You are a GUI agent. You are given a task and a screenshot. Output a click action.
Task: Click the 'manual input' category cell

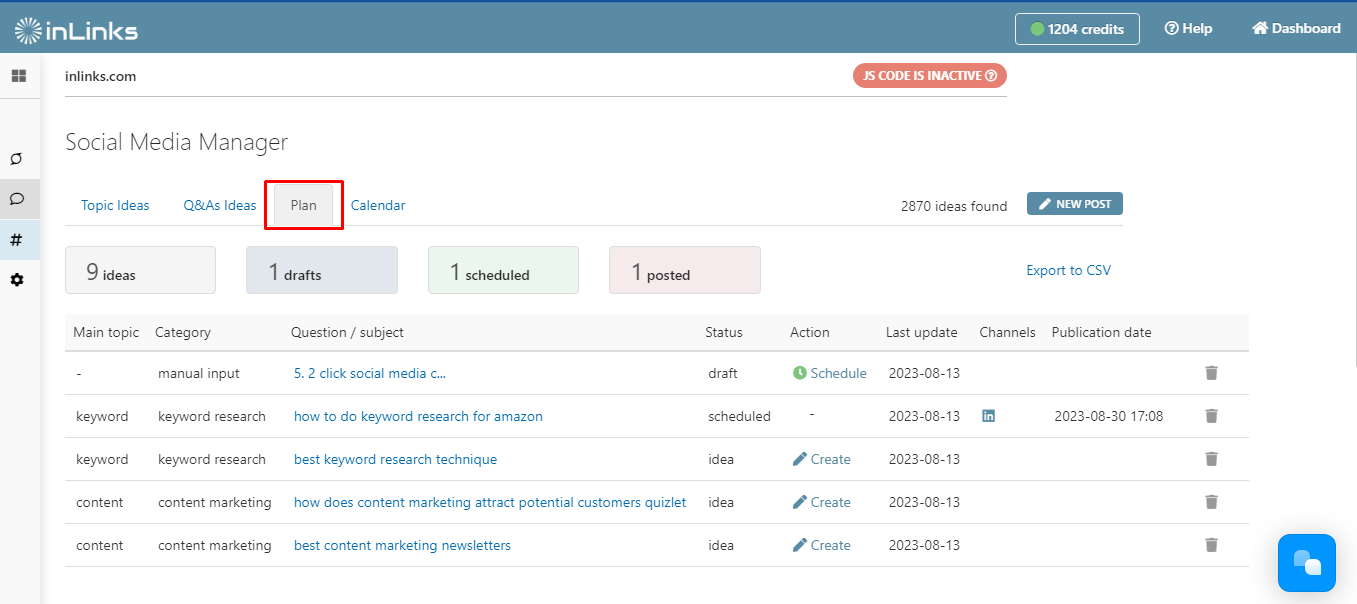click(199, 373)
